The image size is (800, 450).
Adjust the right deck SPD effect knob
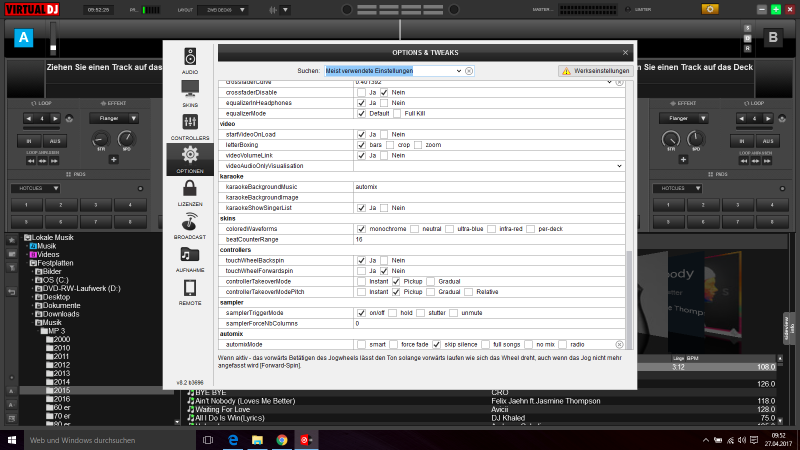coord(696,139)
